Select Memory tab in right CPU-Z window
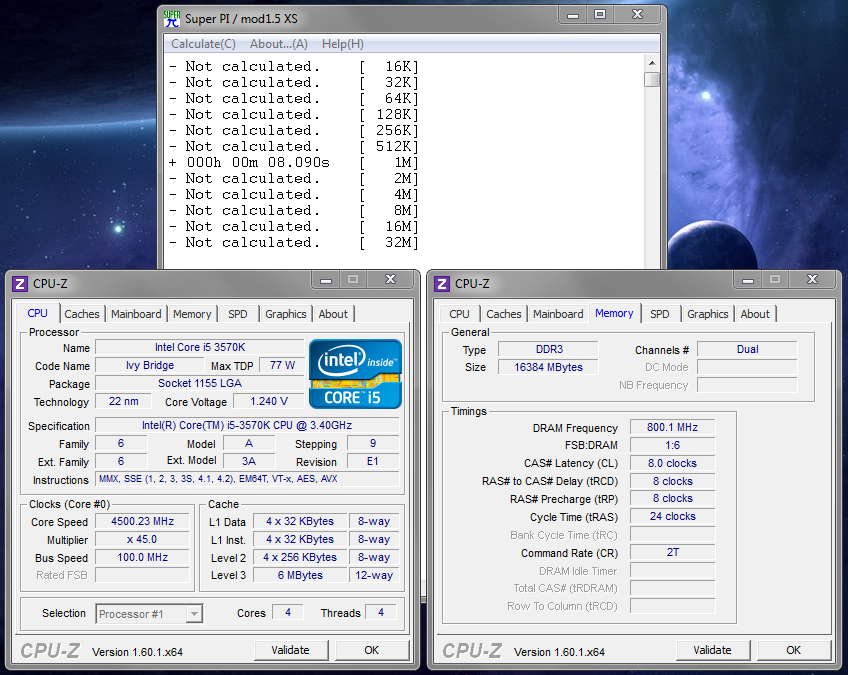This screenshot has height=675, width=848. click(x=614, y=313)
